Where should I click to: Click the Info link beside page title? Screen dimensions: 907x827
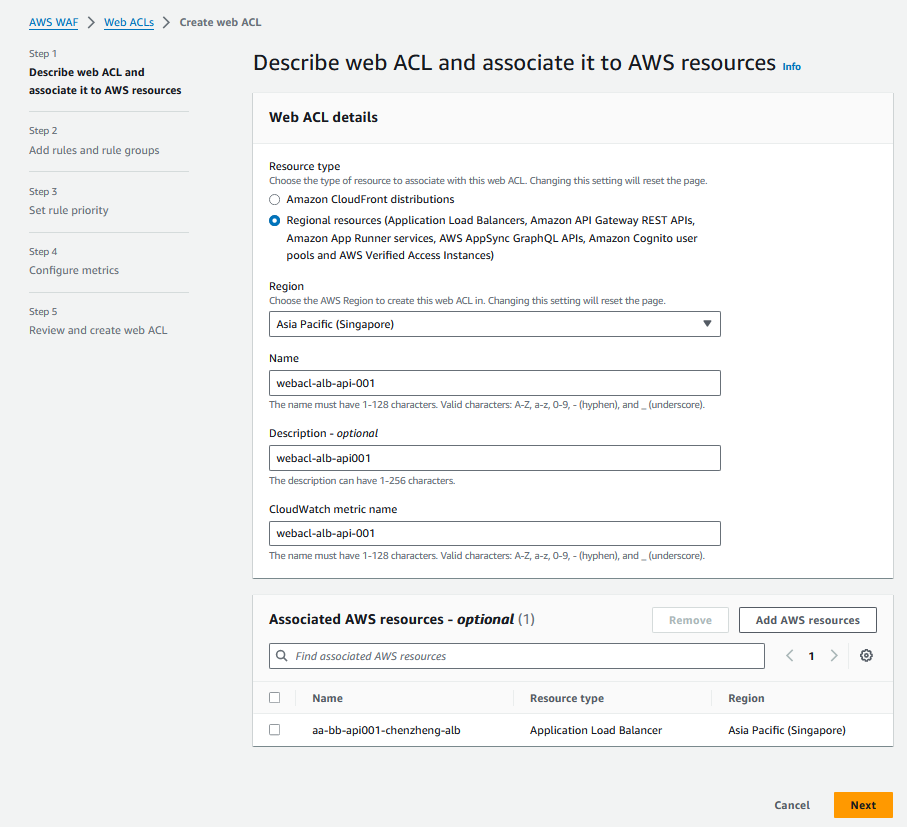(x=791, y=67)
